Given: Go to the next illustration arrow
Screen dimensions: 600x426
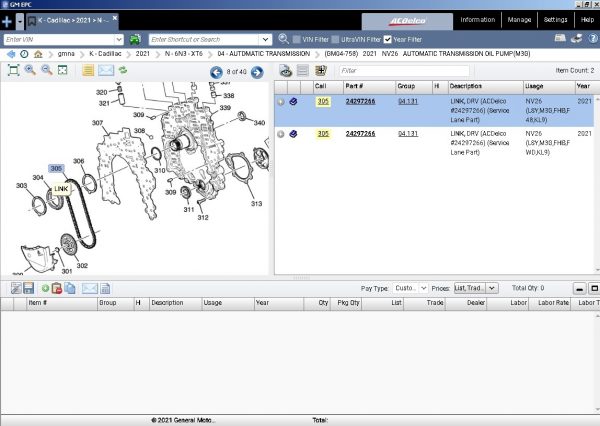Looking at the screenshot, I should point(257,72).
